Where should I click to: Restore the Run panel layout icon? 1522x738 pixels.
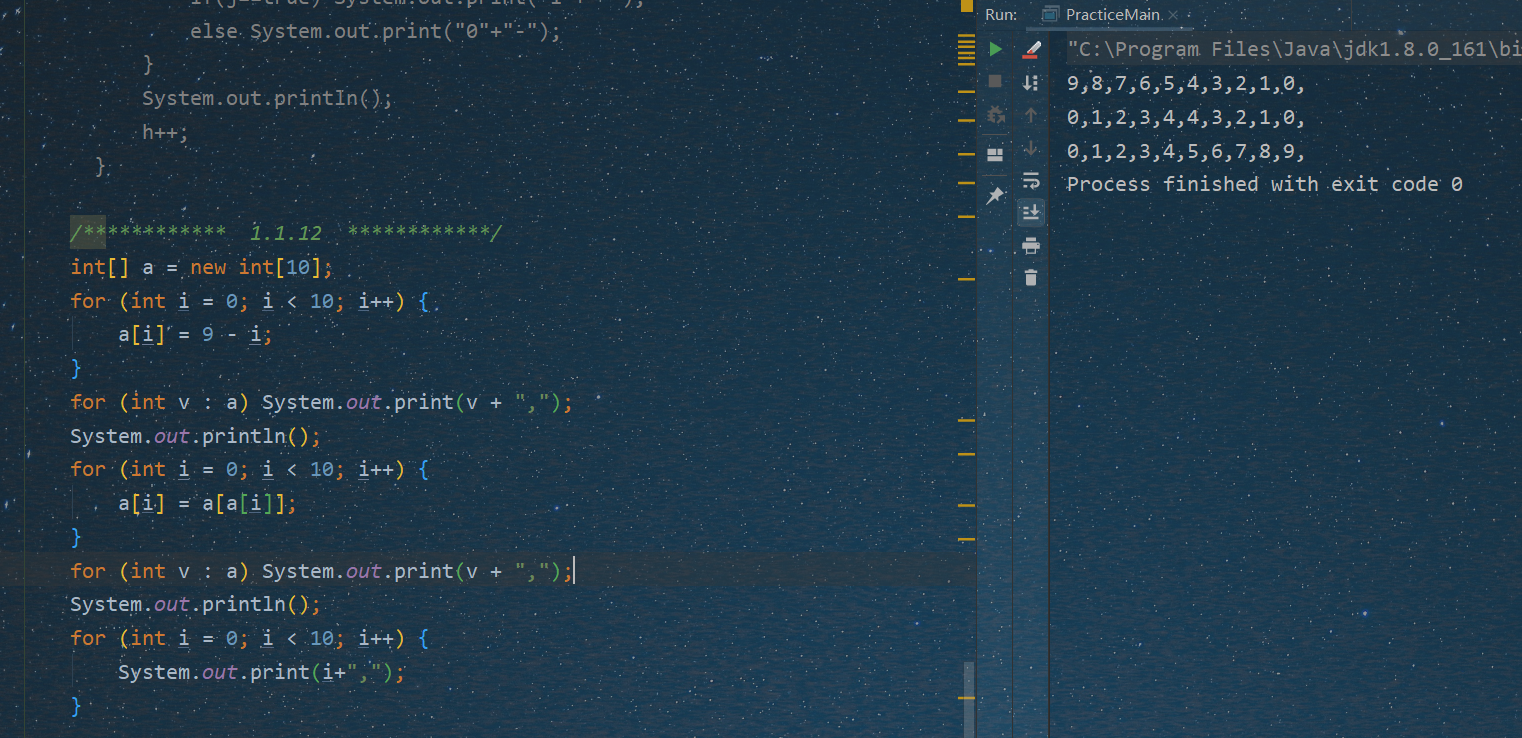[995, 155]
